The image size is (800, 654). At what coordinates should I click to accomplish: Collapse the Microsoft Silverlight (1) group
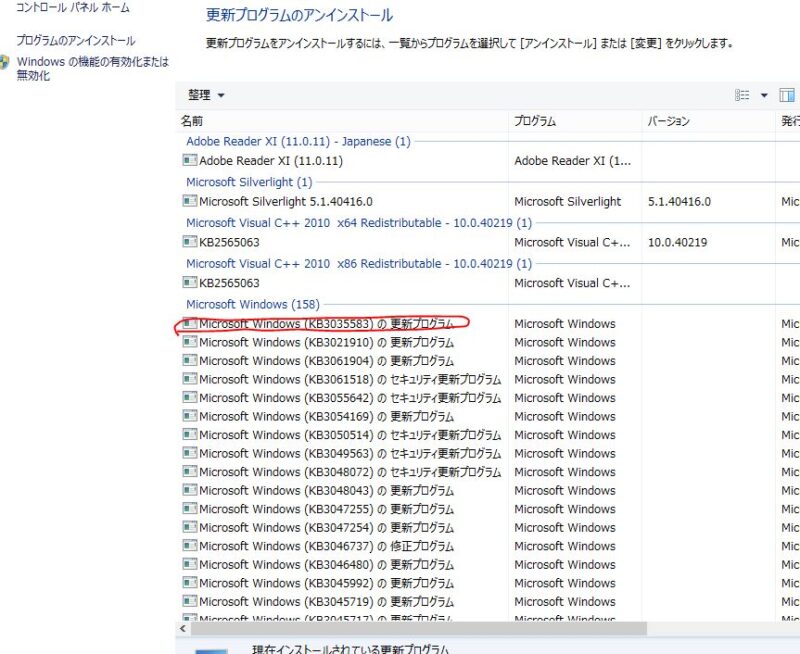pyautogui.click(x=249, y=182)
